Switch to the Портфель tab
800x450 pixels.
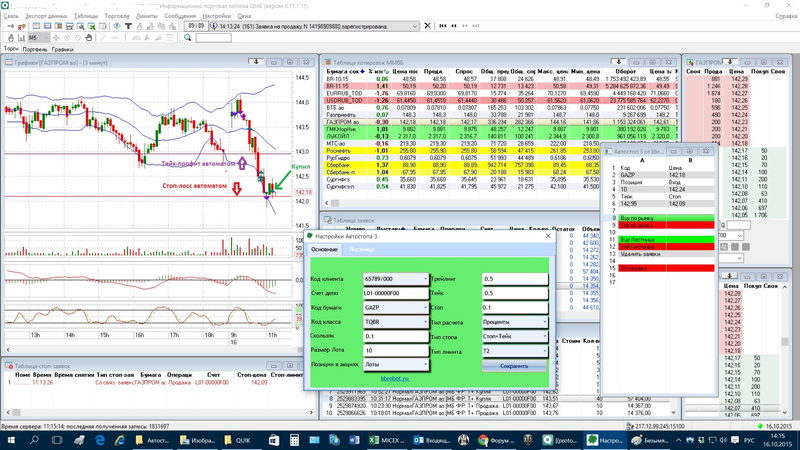coord(34,48)
